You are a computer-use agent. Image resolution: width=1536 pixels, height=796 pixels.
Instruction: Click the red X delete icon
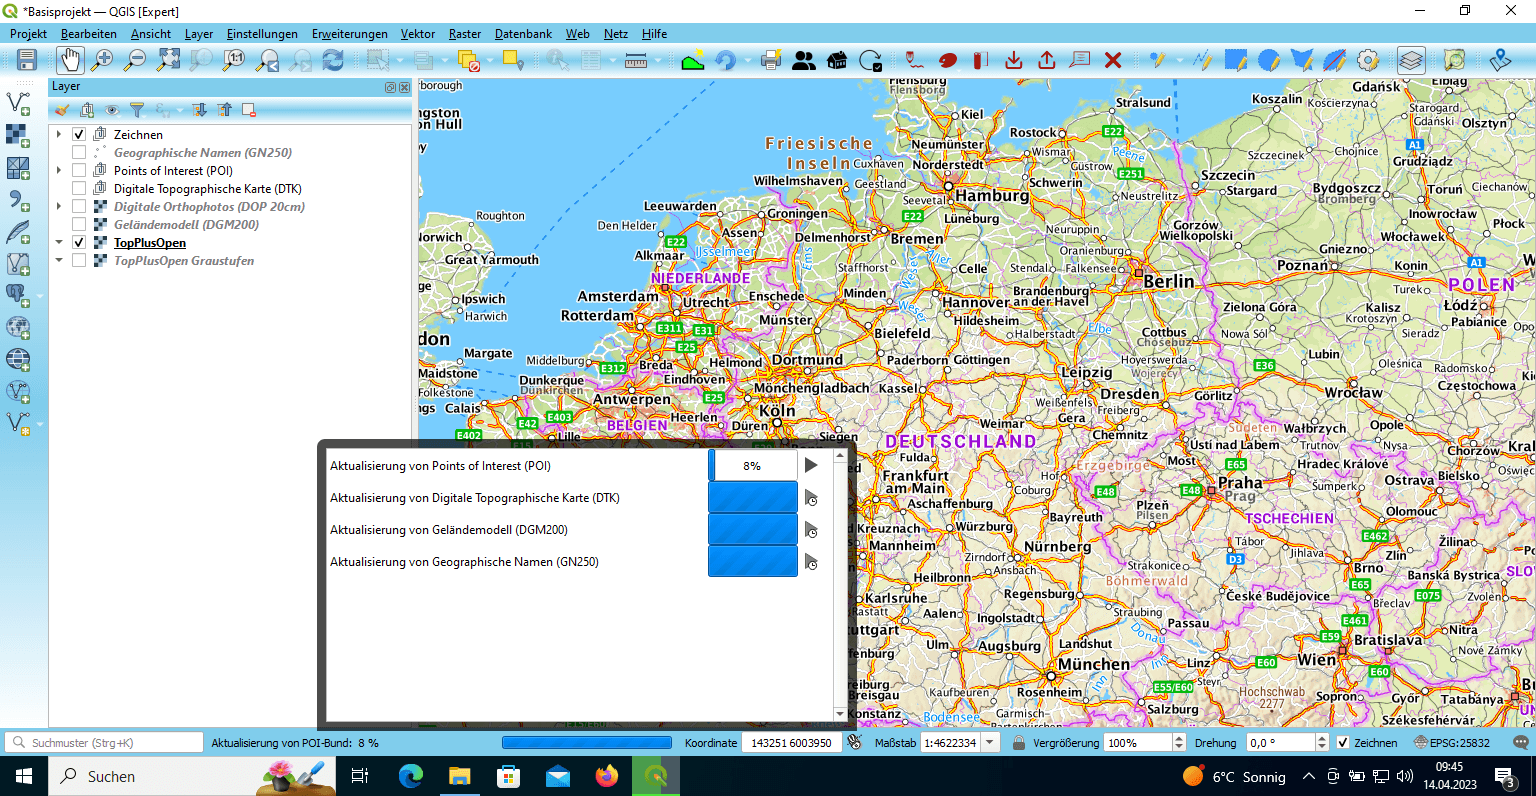pyautogui.click(x=1112, y=60)
